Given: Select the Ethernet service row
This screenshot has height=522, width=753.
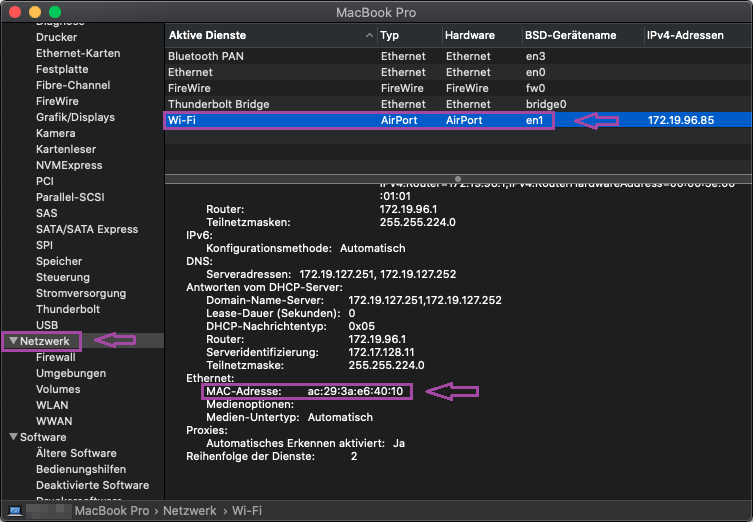Looking at the screenshot, I should pos(458,72).
